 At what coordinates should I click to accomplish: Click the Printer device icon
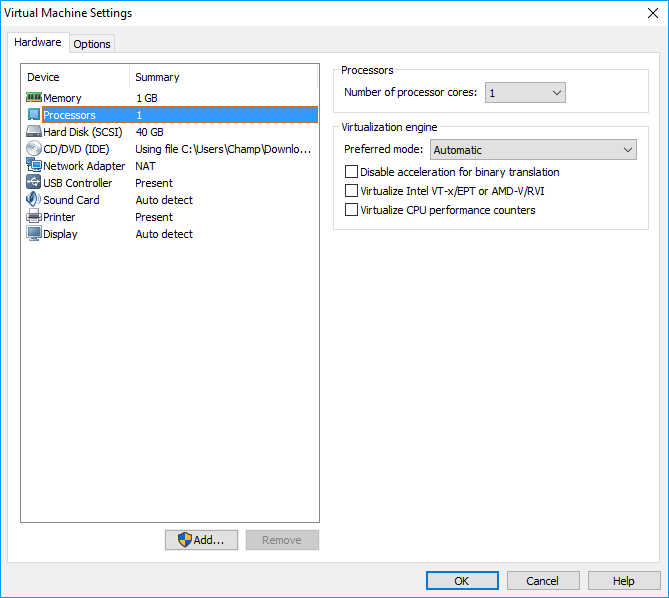(x=34, y=216)
